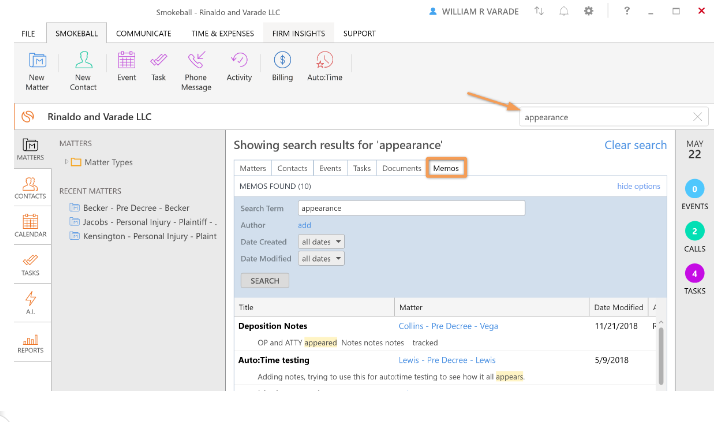Open the Date Modified dropdown

click(321, 258)
